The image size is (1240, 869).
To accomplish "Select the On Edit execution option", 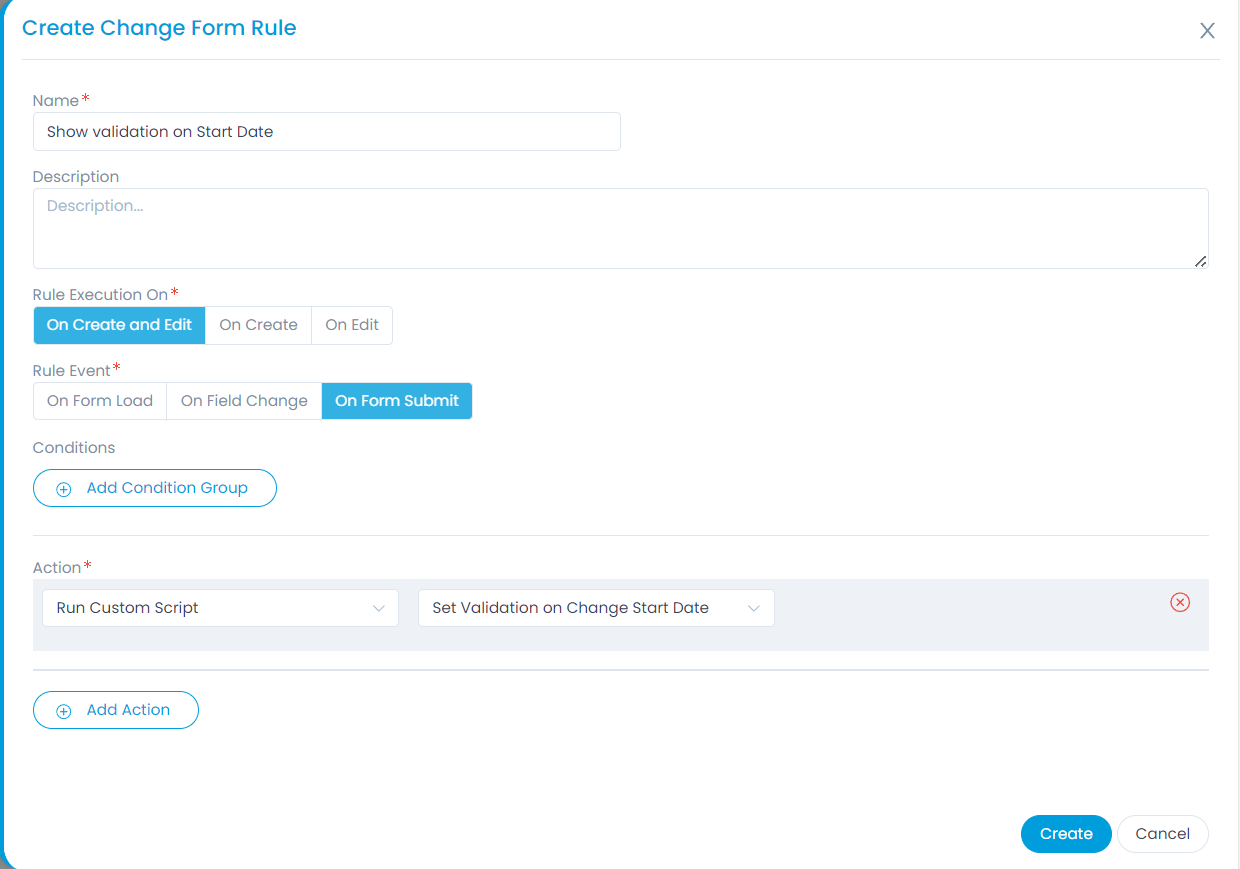I will [352, 325].
